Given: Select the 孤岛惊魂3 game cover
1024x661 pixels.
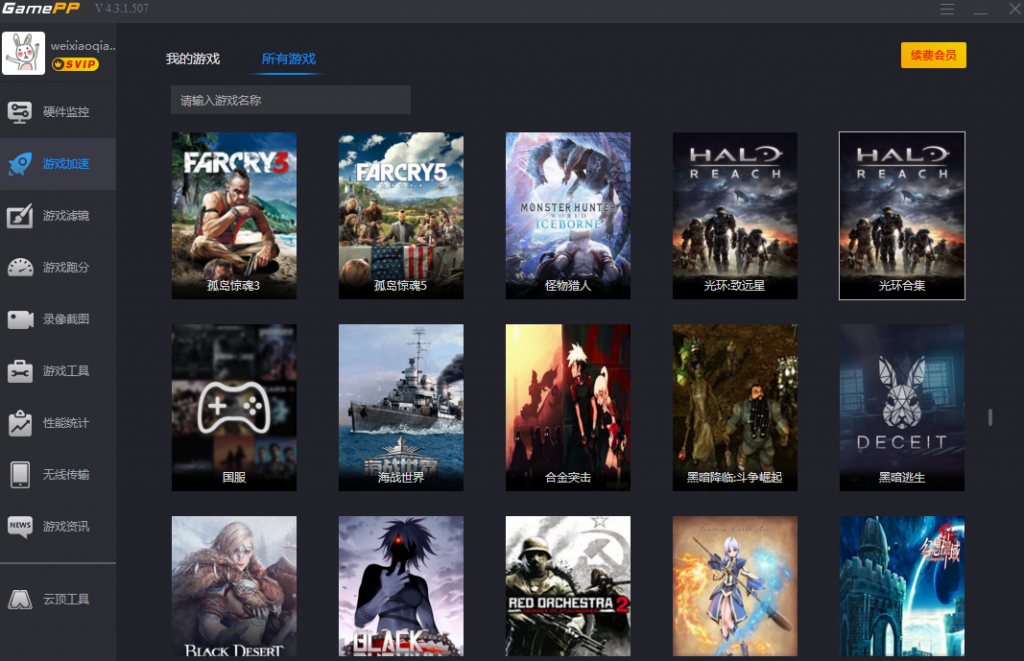Looking at the screenshot, I should click(x=234, y=216).
